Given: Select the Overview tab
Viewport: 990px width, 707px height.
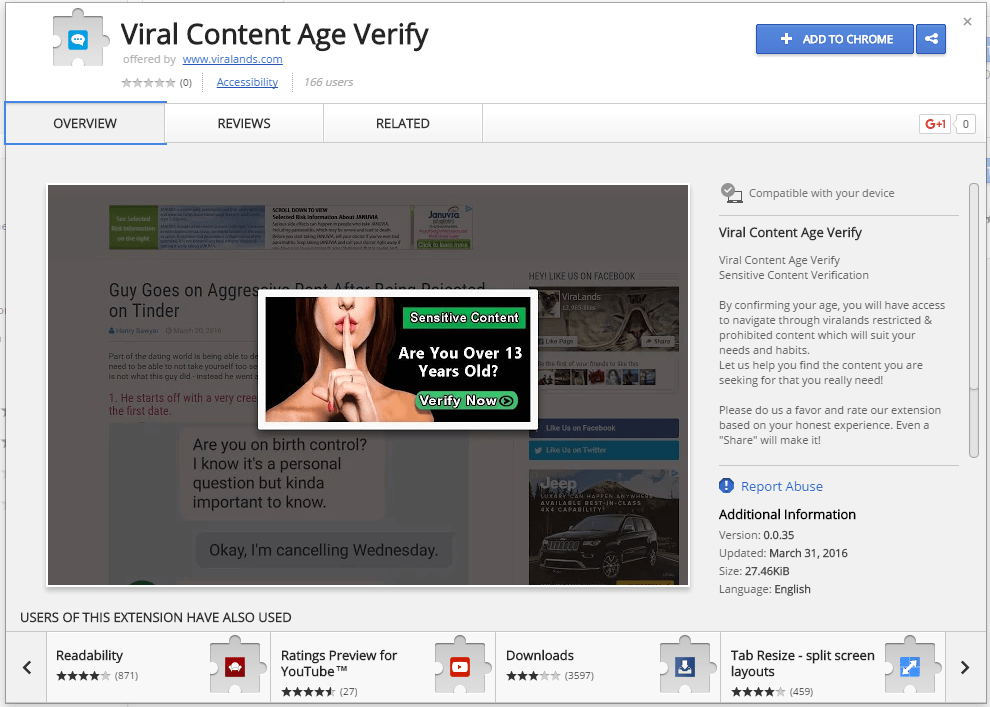Looking at the screenshot, I should coord(85,124).
